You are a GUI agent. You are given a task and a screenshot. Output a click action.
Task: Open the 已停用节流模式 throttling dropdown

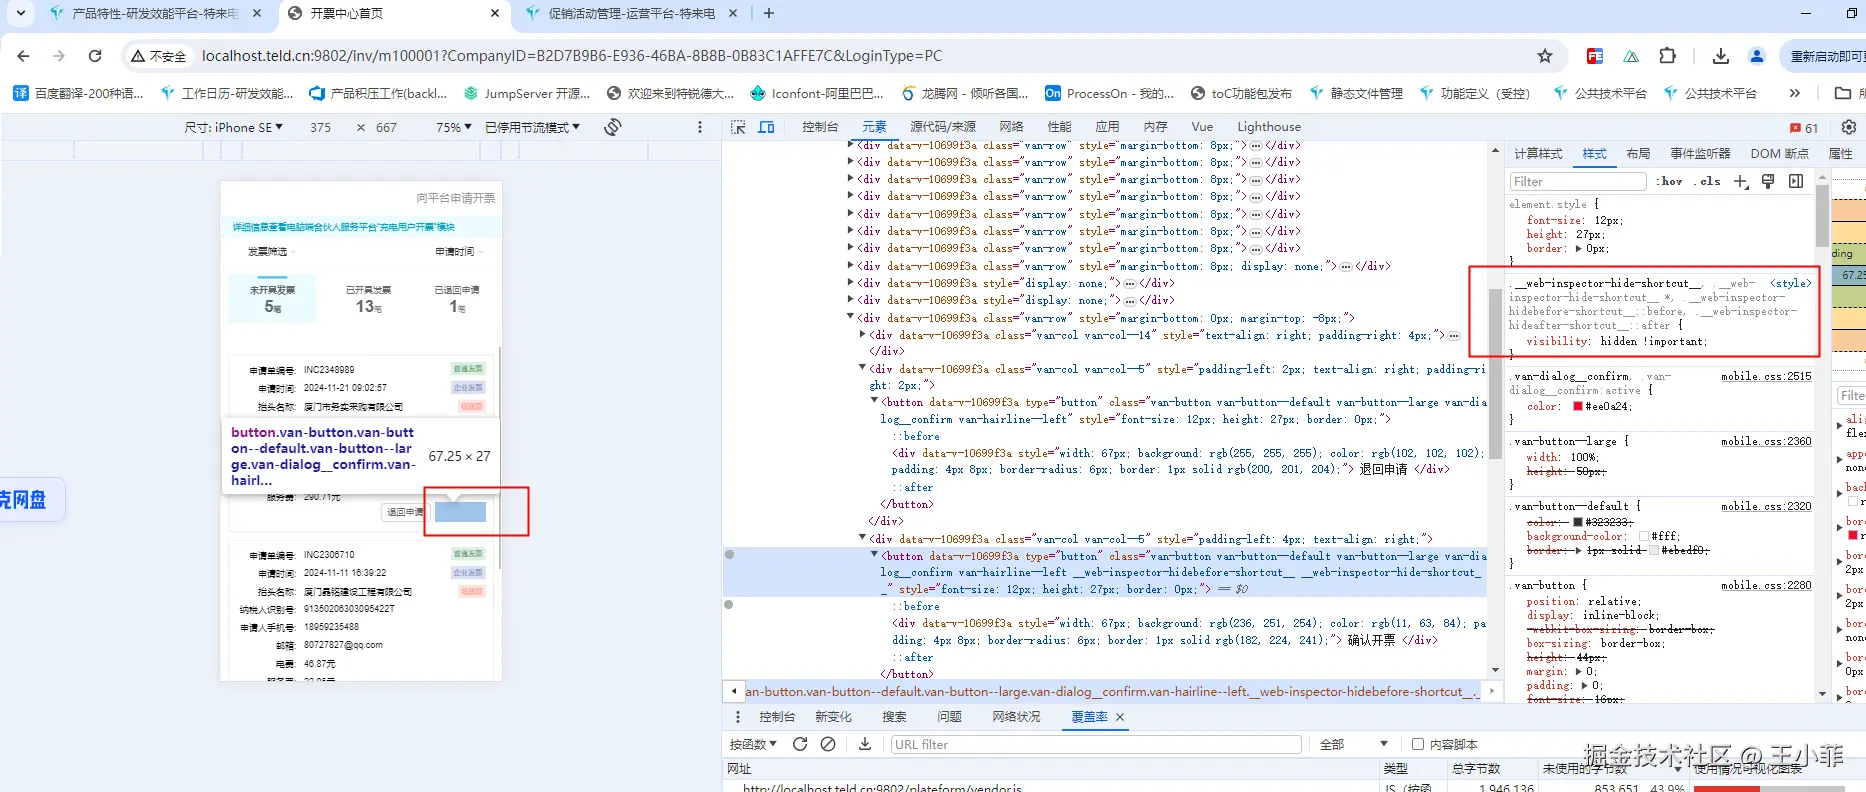click(x=532, y=127)
